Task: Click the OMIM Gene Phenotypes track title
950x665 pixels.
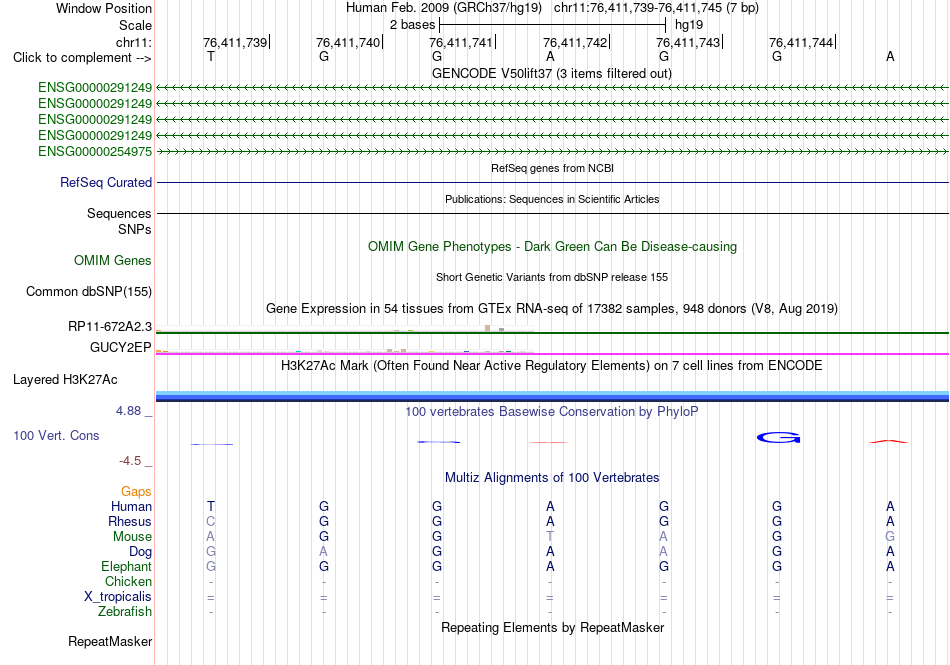Action: tap(552, 246)
